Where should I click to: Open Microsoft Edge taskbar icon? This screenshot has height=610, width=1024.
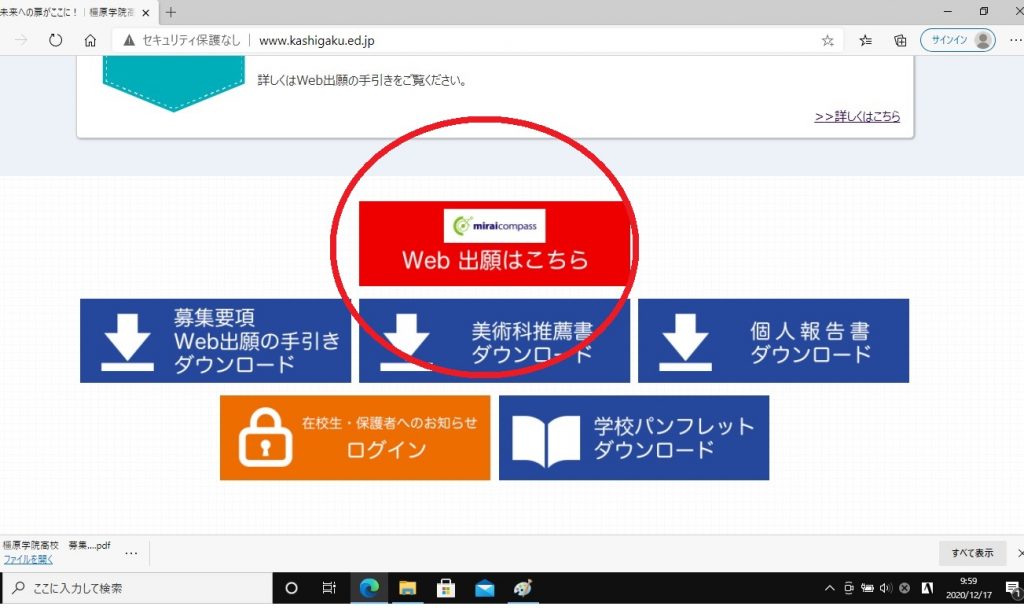369,588
